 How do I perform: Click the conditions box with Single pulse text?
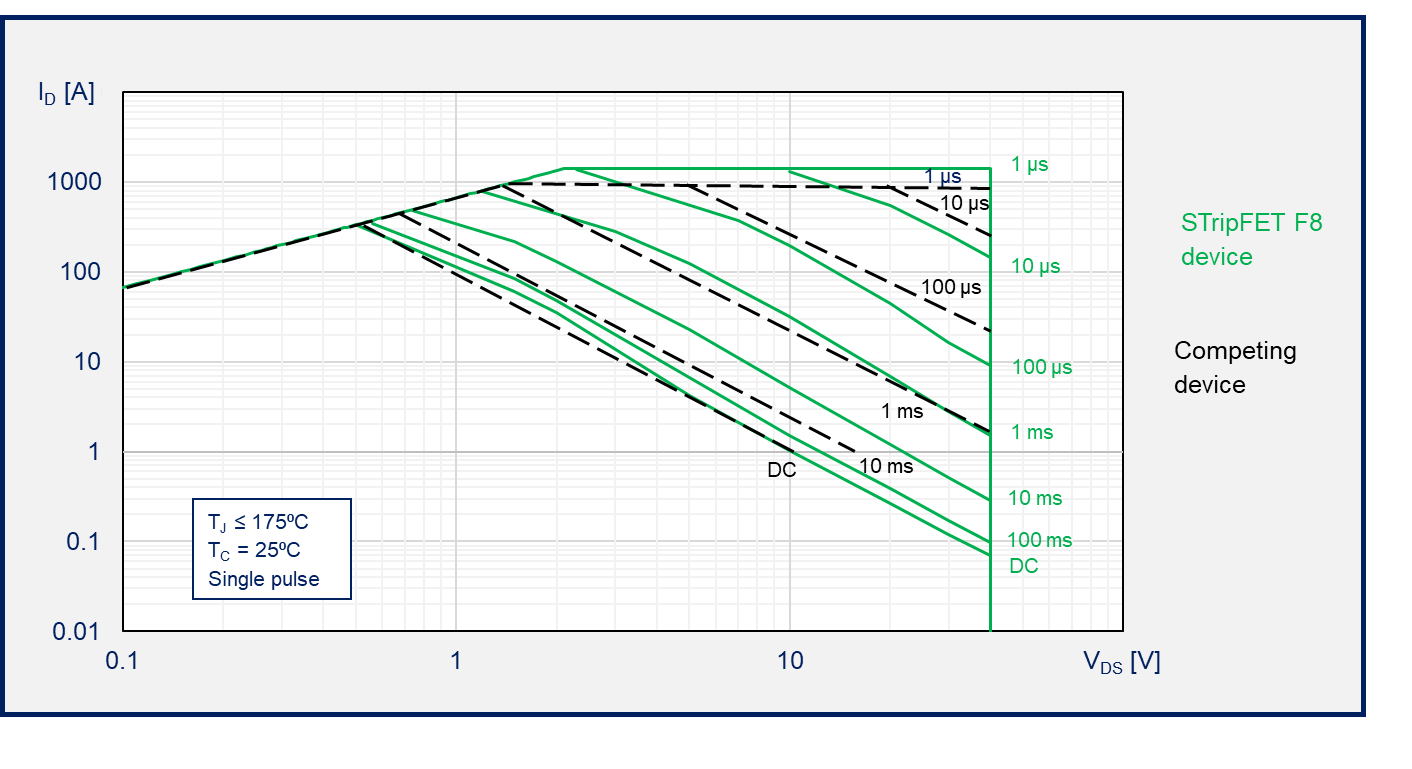pyautogui.click(x=271, y=549)
